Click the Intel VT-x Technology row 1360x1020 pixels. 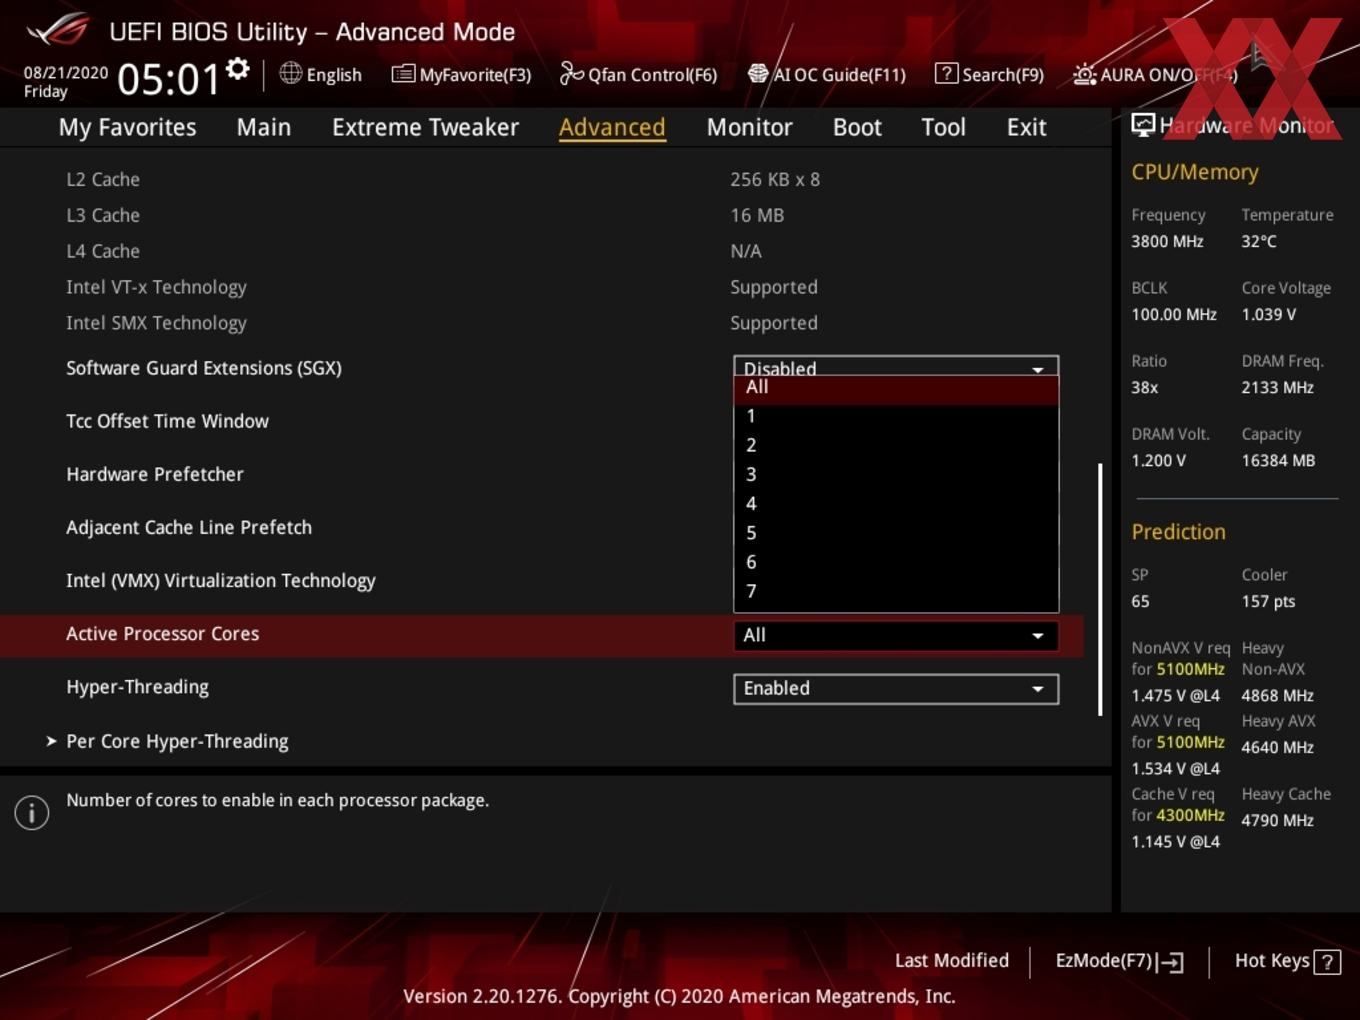pyautogui.click(x=540, y=287)
